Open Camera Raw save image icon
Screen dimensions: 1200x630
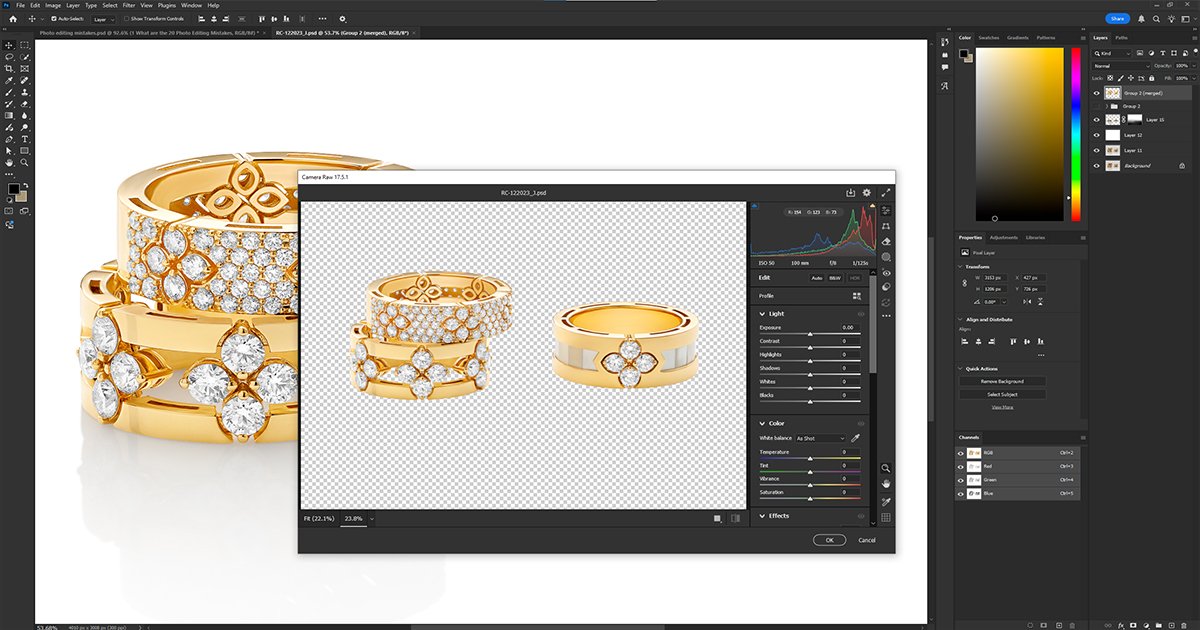point(850,193)
